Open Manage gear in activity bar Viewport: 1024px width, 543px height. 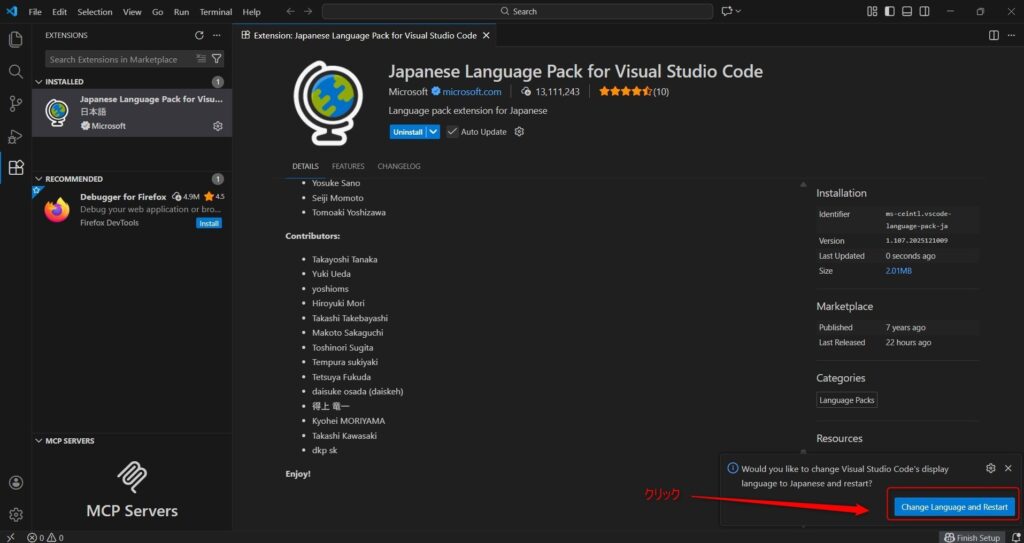point(16,514)
